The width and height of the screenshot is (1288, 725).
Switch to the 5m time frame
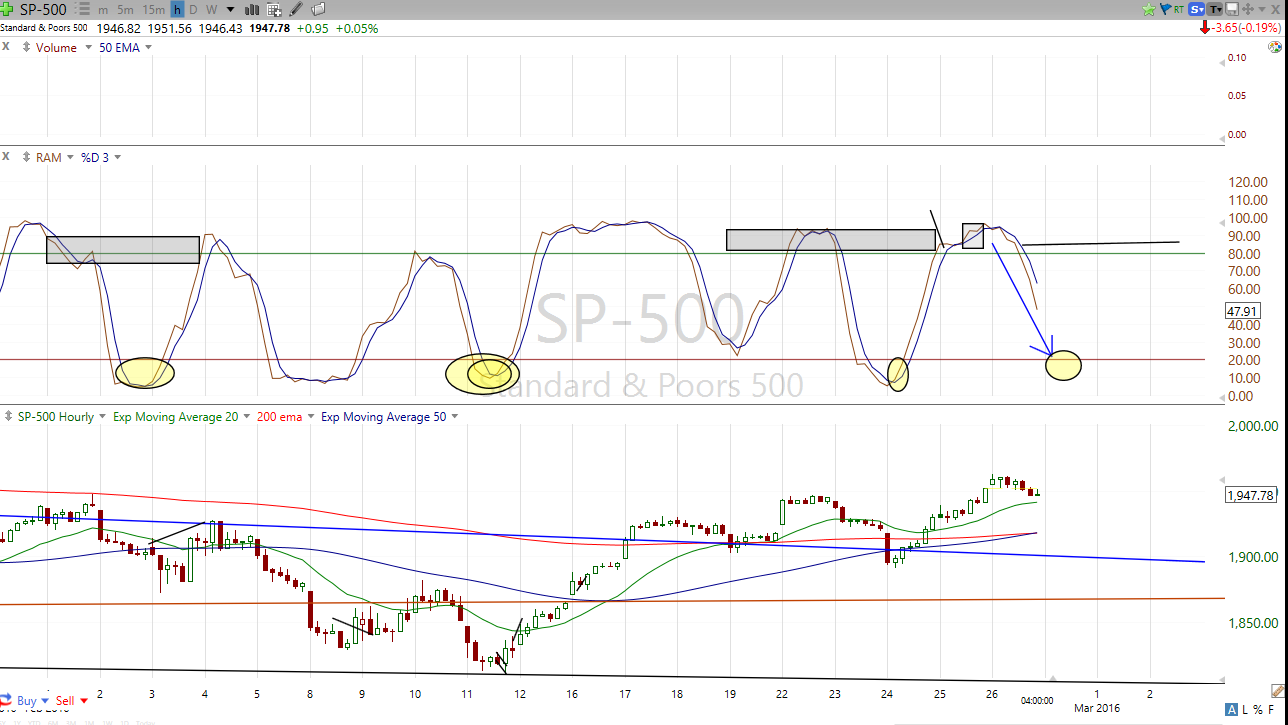126,10
